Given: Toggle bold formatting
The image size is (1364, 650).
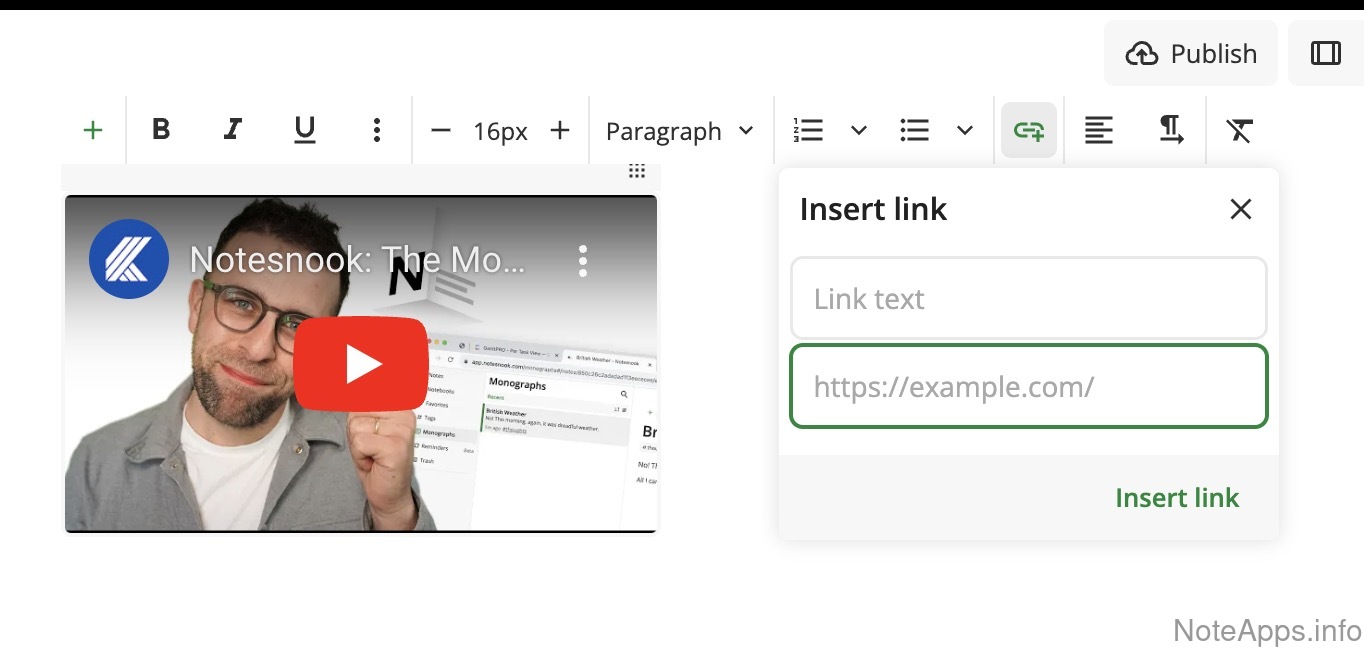Looking at the screenshot, I should pyautogui.click(x=161, y=130).
